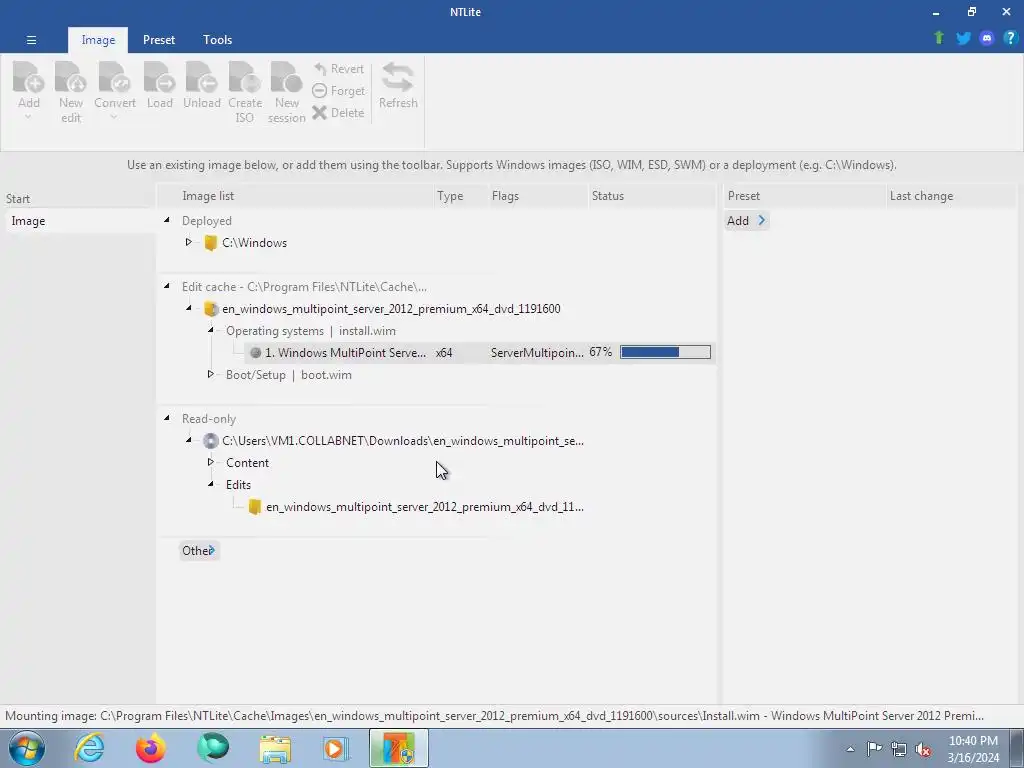The width and height of the screenshot is (1024, 768).
Task: Switch to the Image ribbon tab
Action: (98, 40)
